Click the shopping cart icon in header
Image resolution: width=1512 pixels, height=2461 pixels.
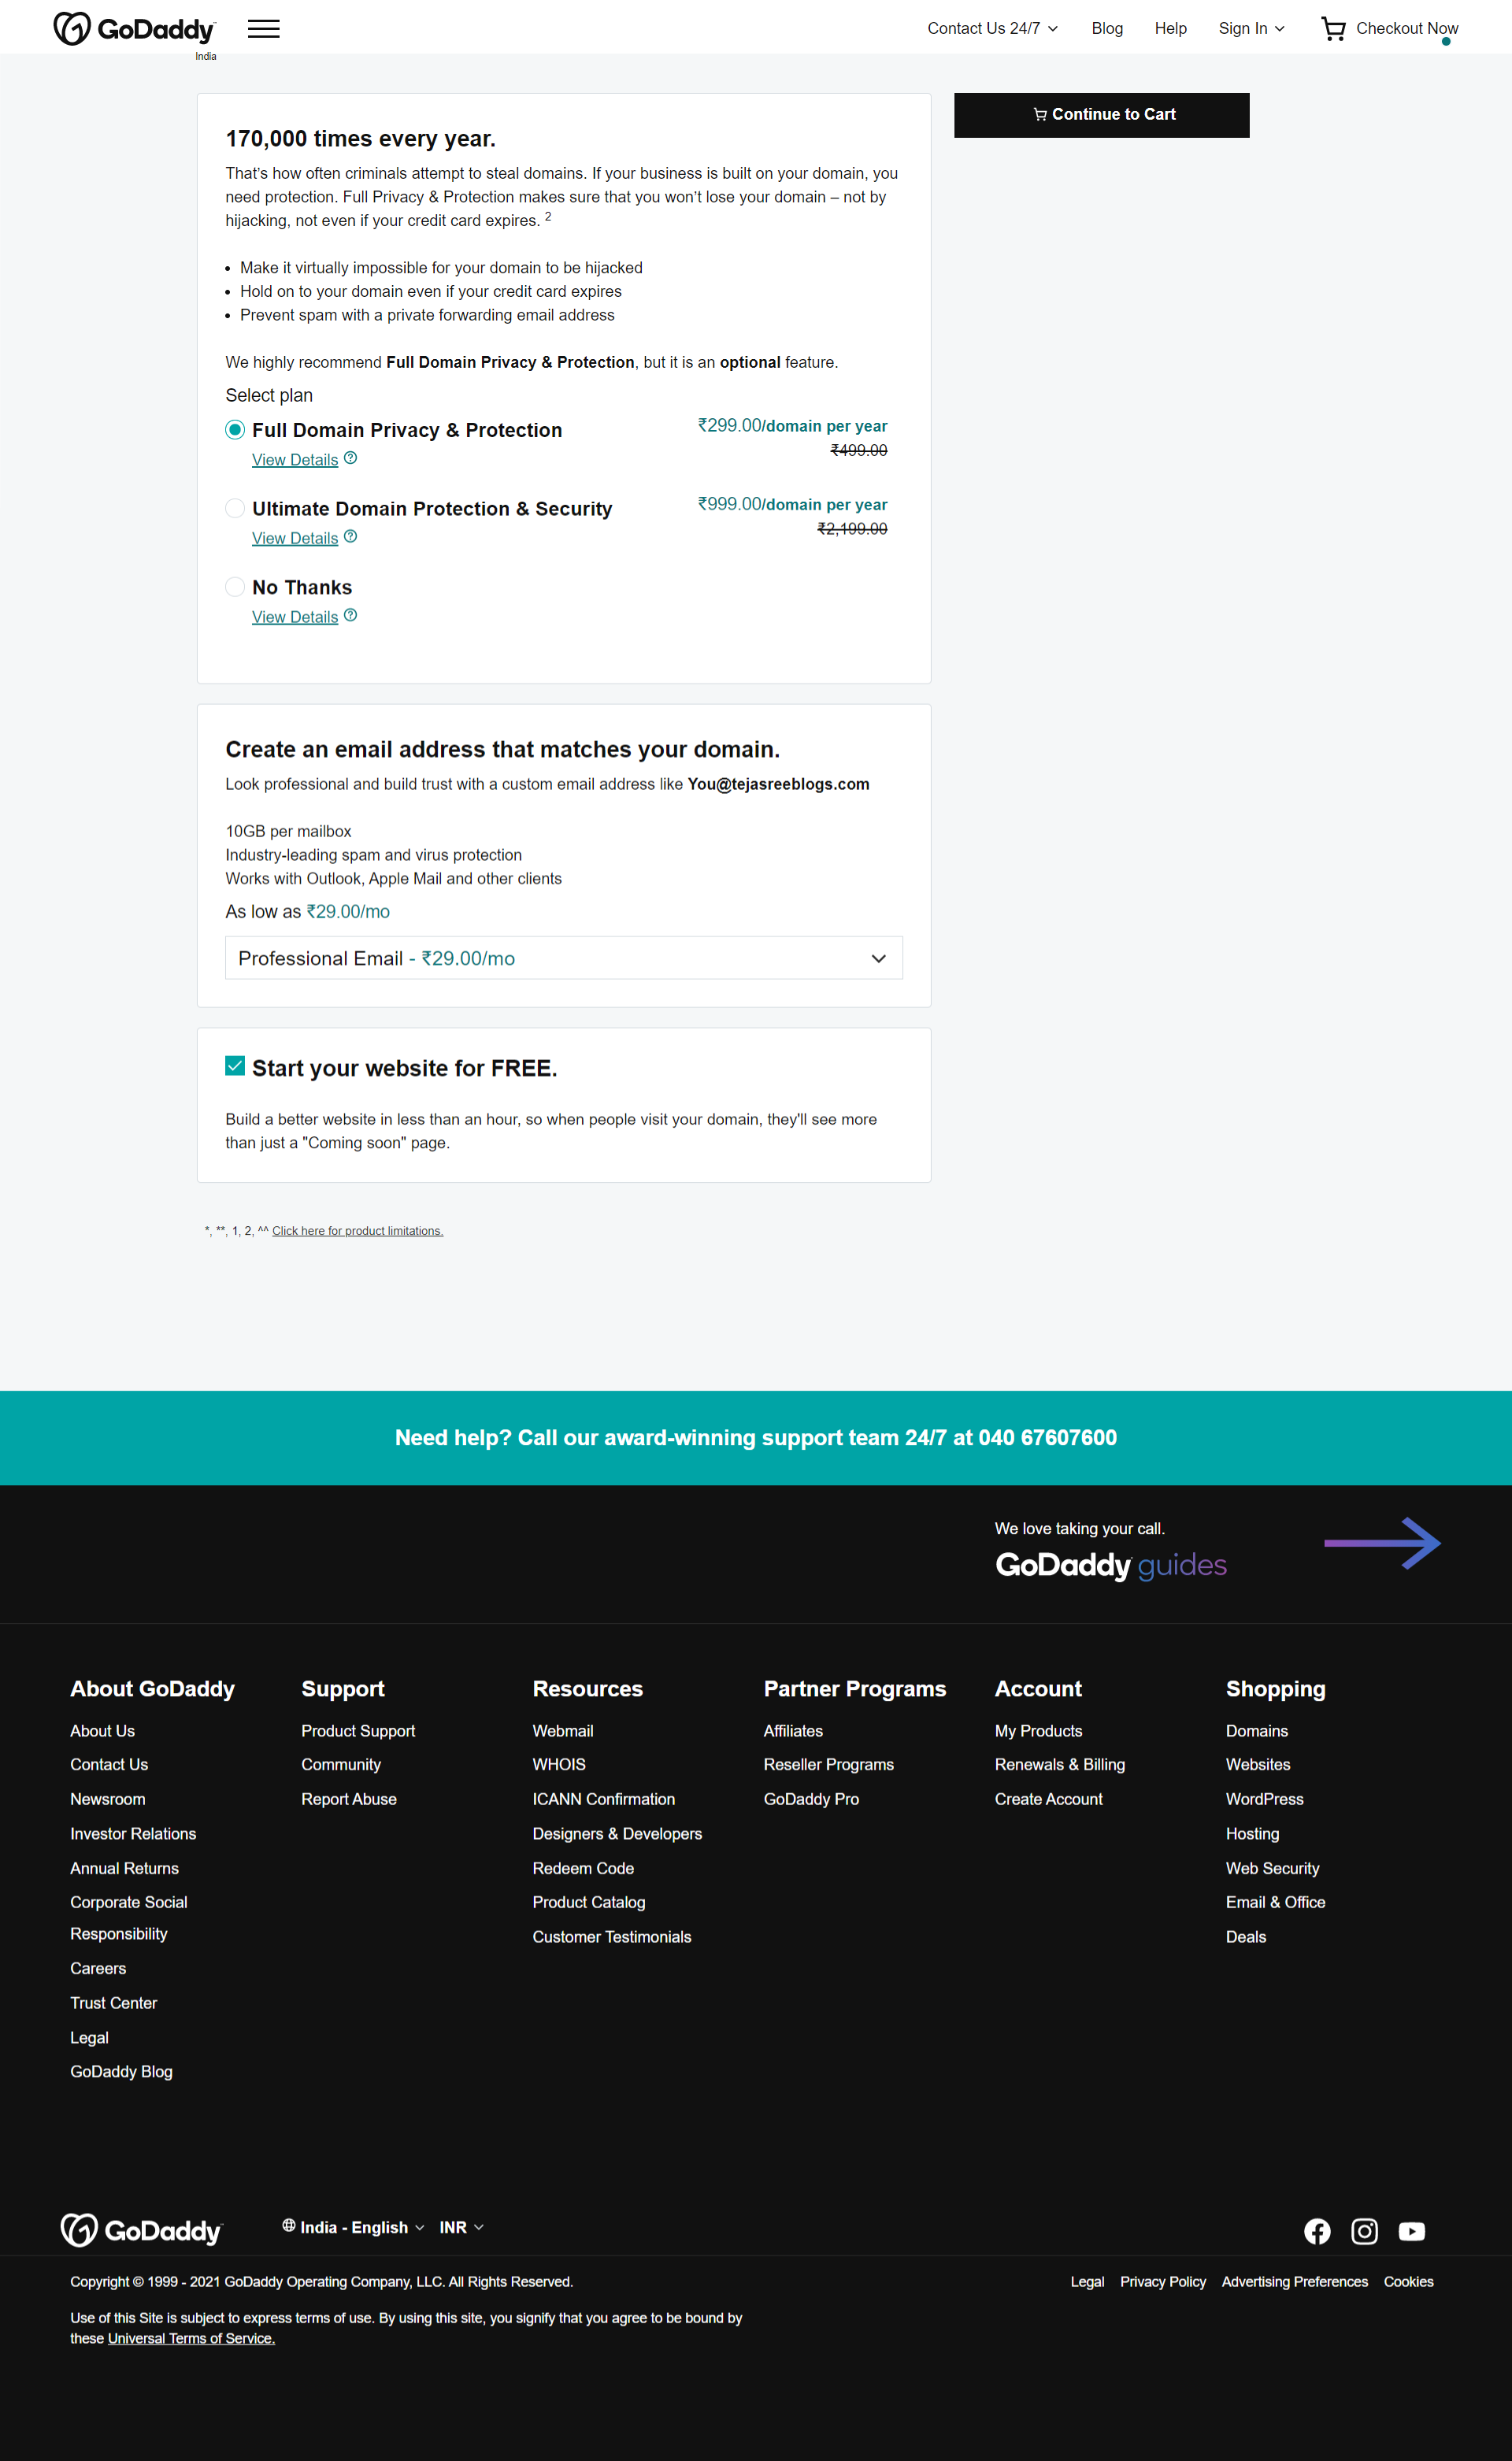pos(1333,28)
